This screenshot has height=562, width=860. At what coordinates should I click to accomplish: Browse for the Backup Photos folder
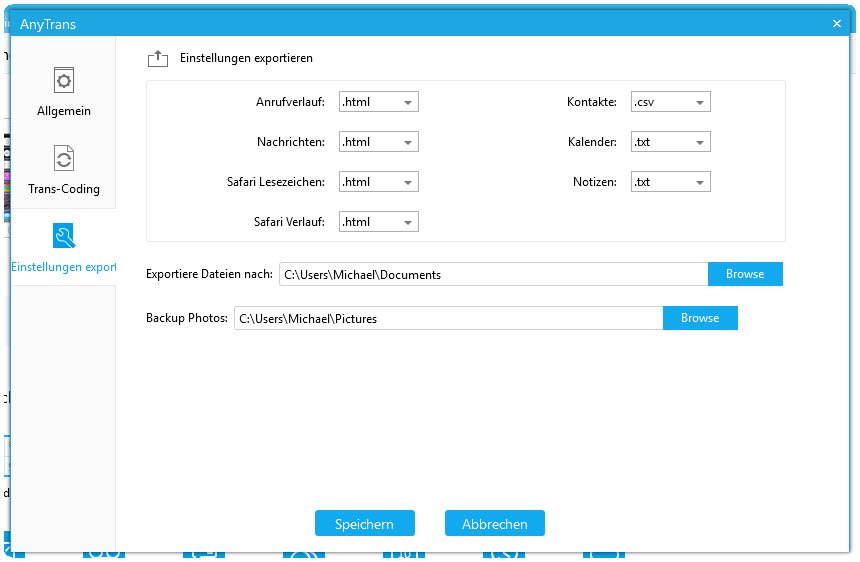700,318
